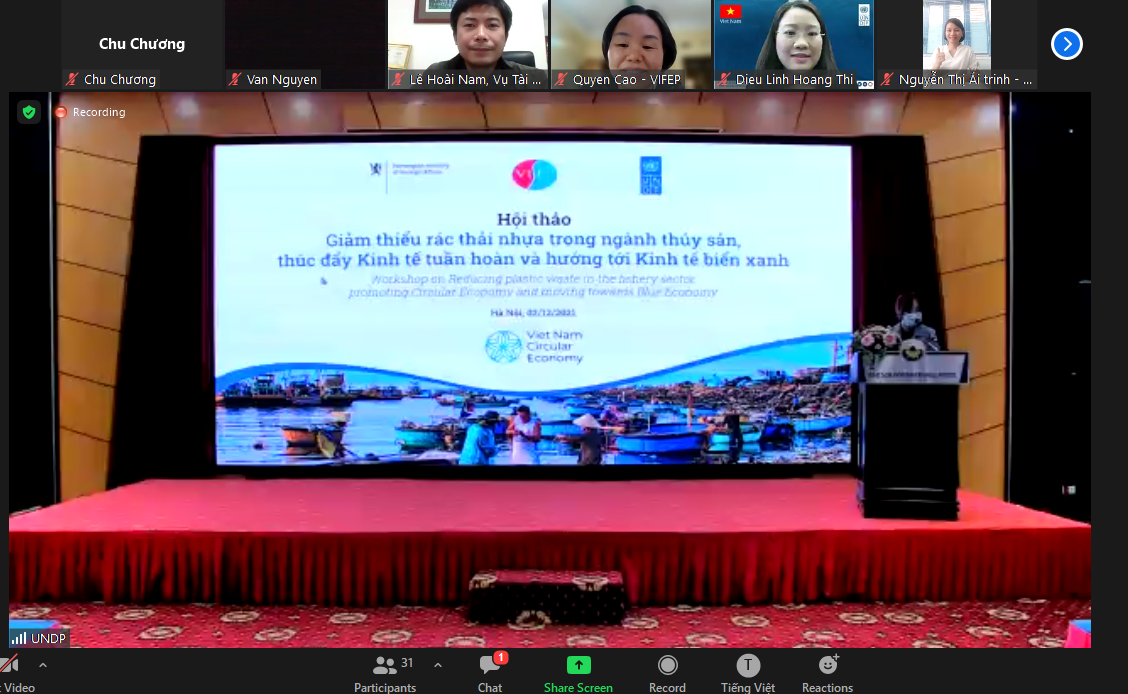The height and width of the screenshot is (694, 1128).
Task: Toggle meeting recording with Record button
Action: pyautogui.click(x=667, y=673)
